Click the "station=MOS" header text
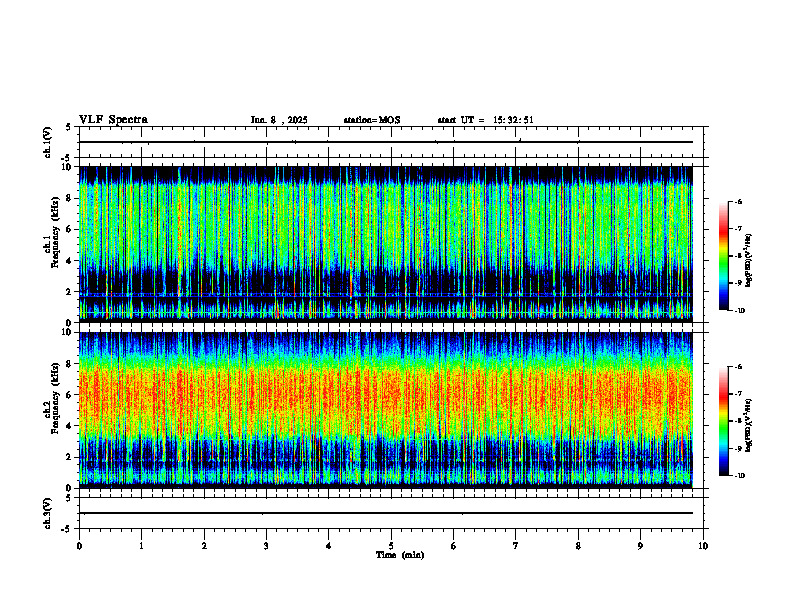Viewport: 792px width, 612px height. pyautogui.click(x=372, y=120)
